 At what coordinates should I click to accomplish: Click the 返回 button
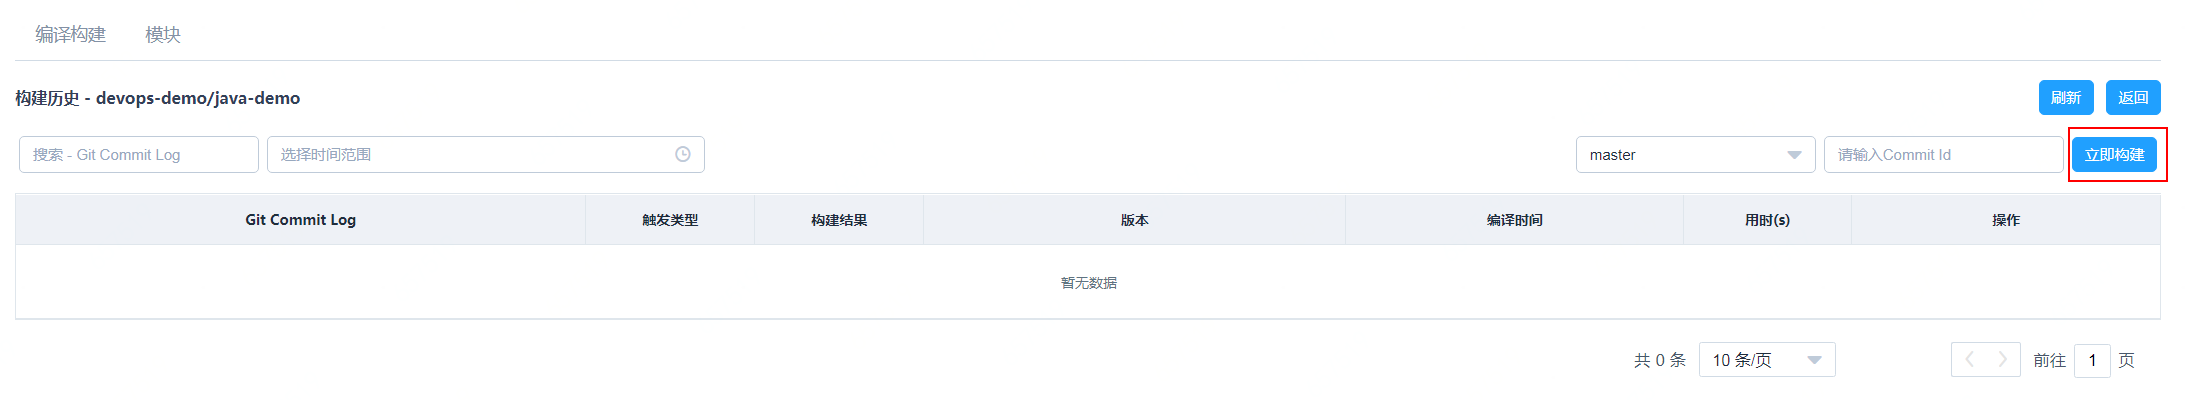coord(2133,98)
